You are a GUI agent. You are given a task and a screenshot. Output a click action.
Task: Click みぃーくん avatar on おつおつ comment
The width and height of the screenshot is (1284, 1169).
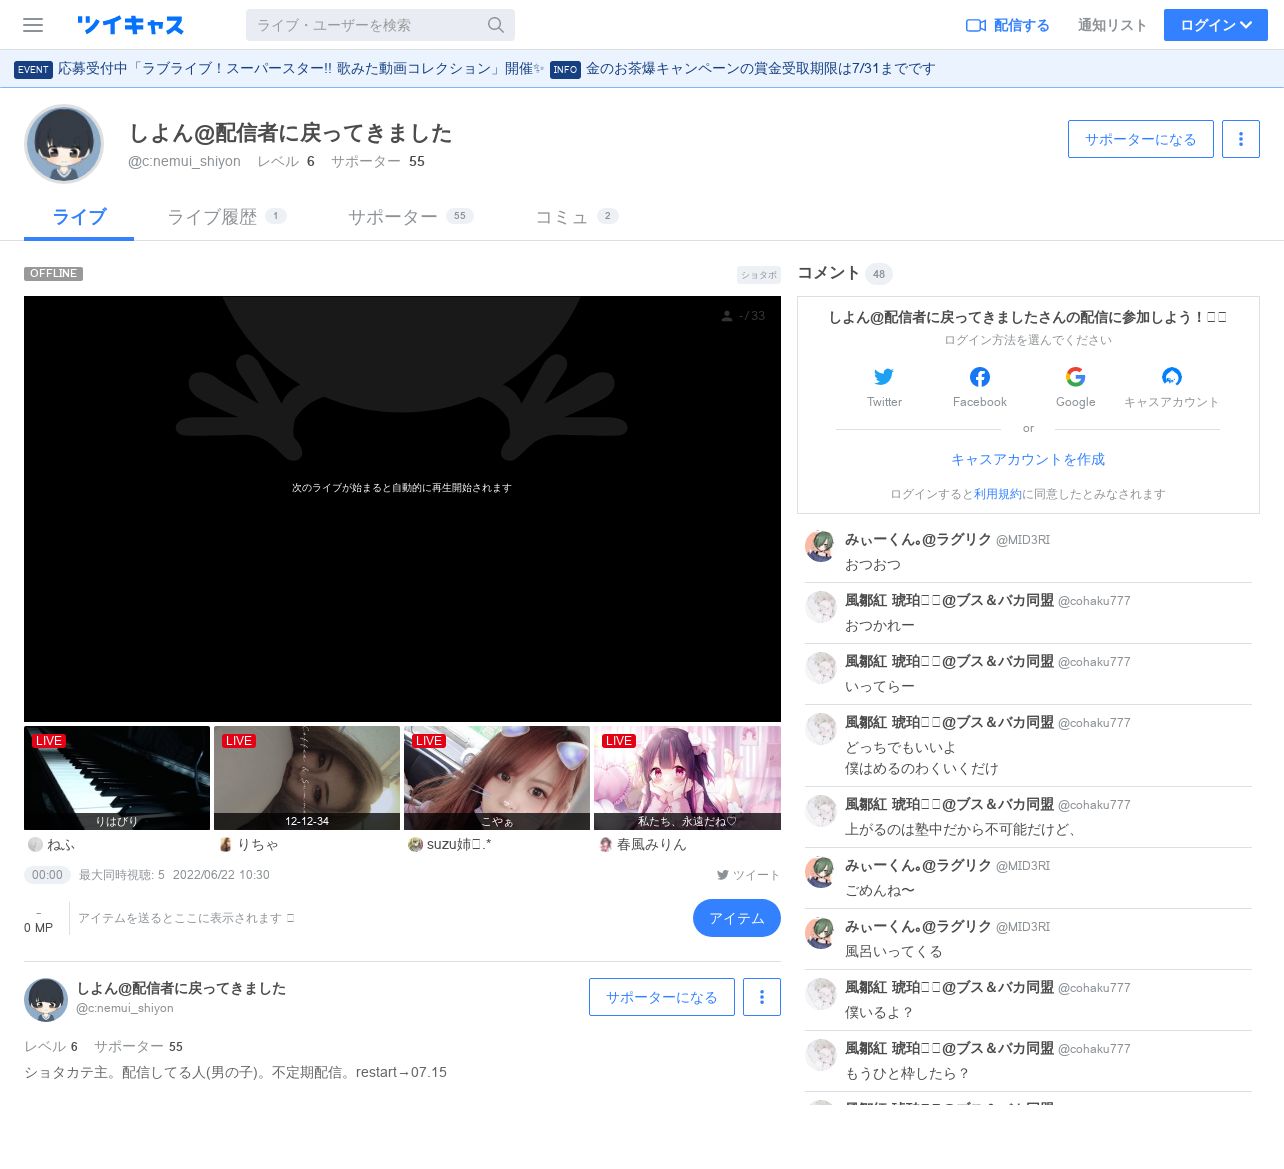pyautogui.click(x=821, y=546)
